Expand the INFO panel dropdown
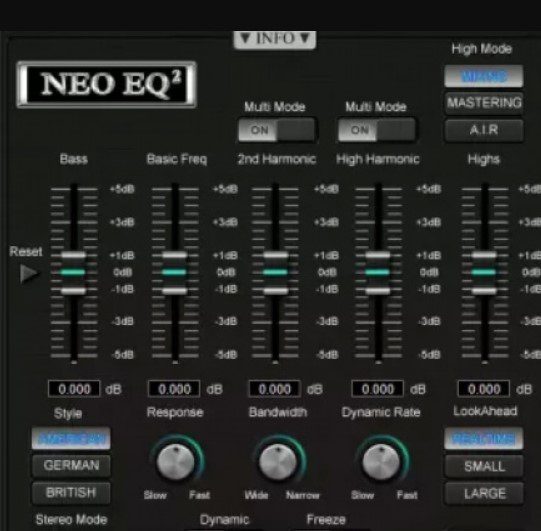 click(x=275, y=39)
